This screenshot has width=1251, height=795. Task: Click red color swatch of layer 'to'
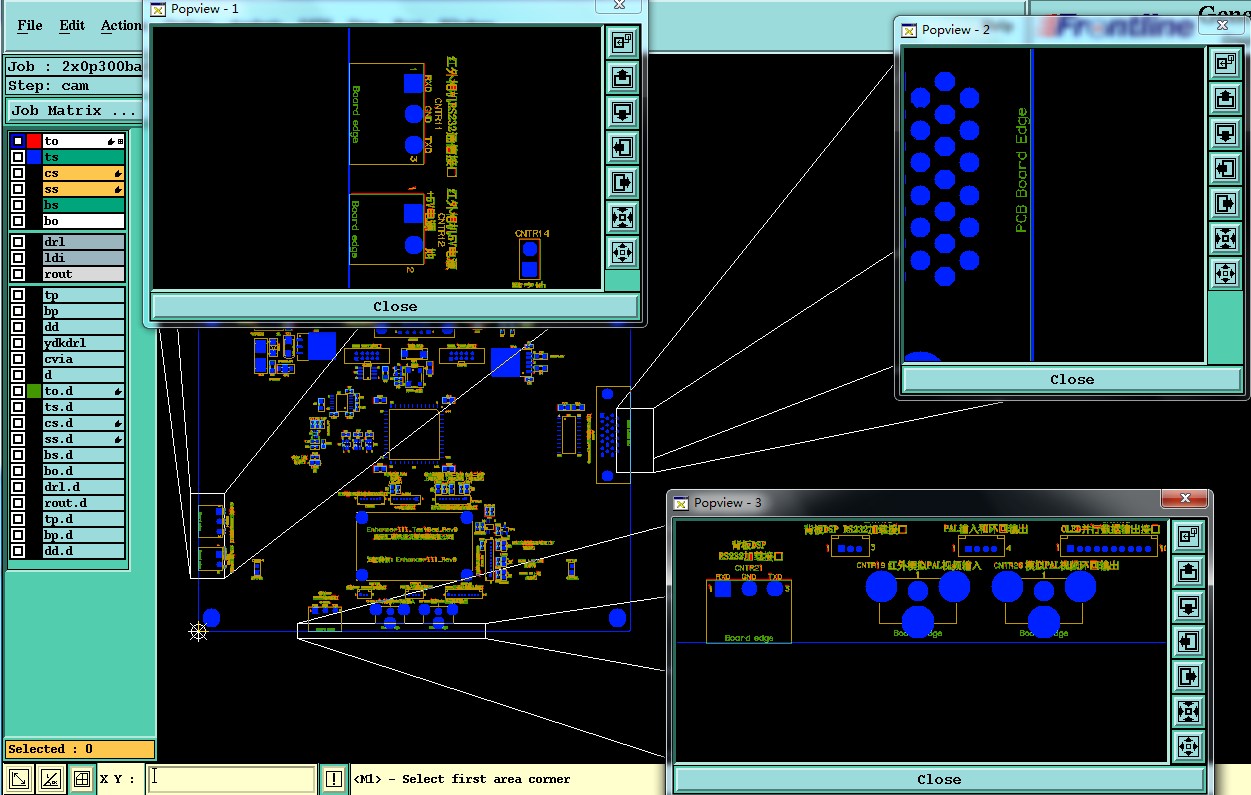click(x=34, y=141)
